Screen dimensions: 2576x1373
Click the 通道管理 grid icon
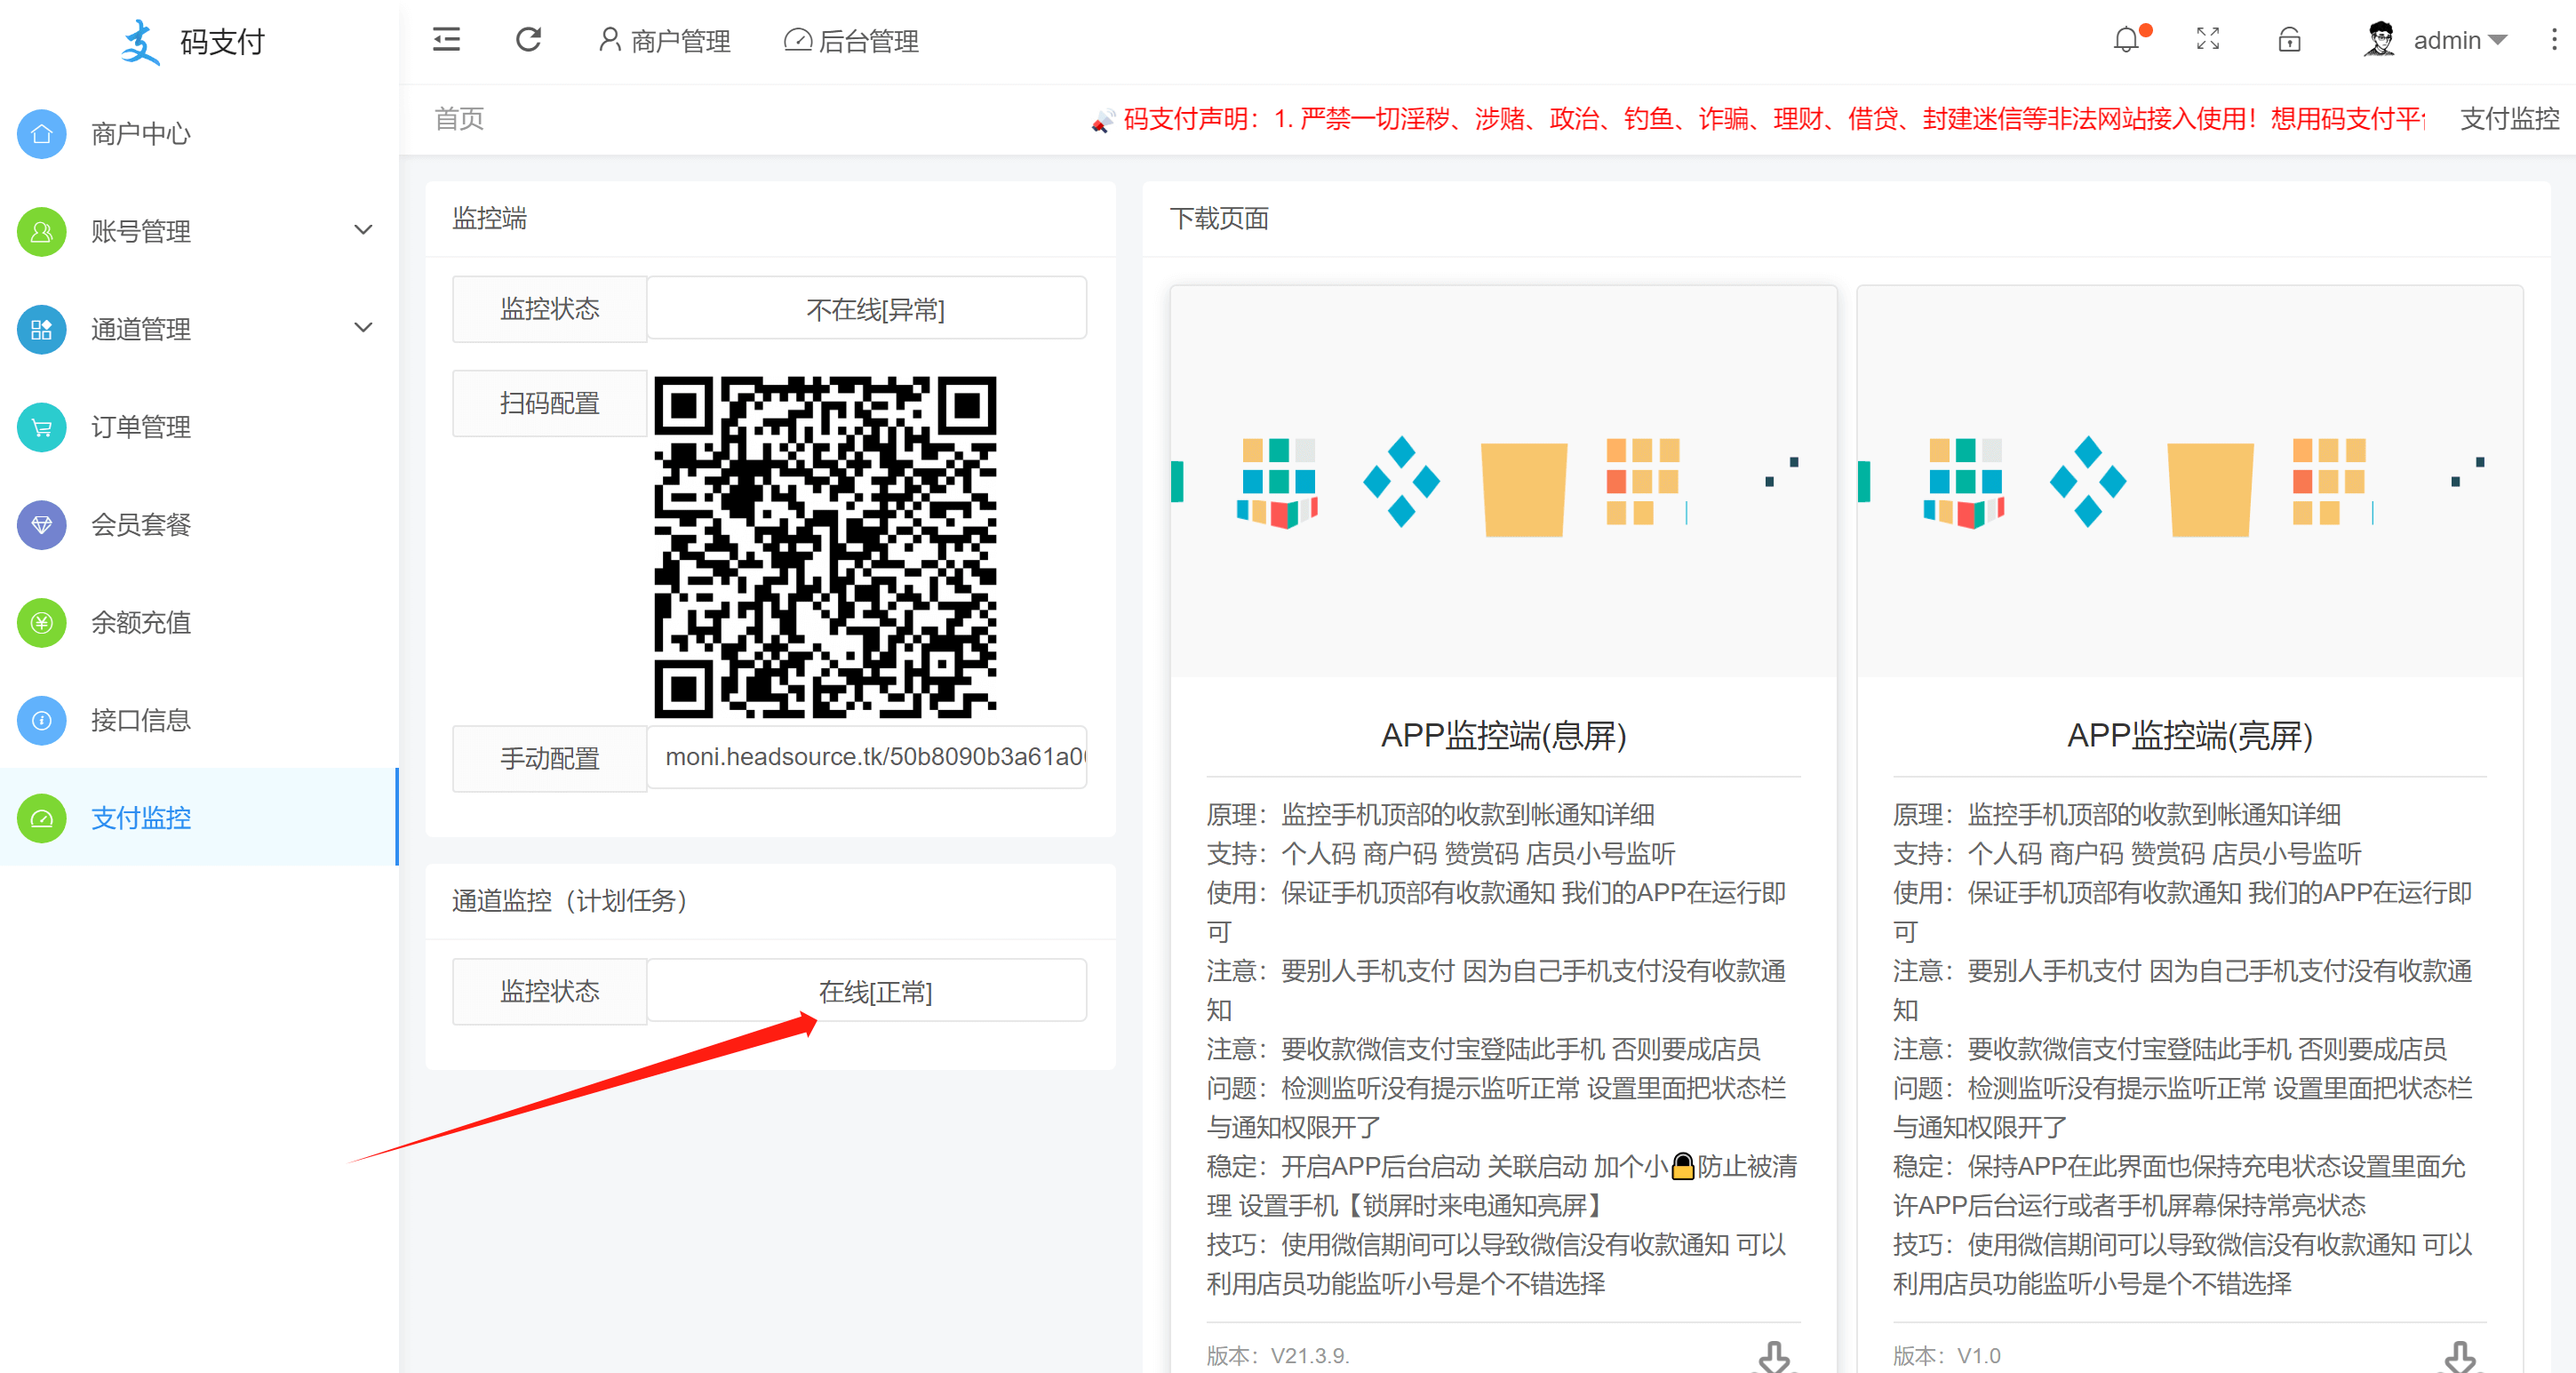click(x=42, y=329)
